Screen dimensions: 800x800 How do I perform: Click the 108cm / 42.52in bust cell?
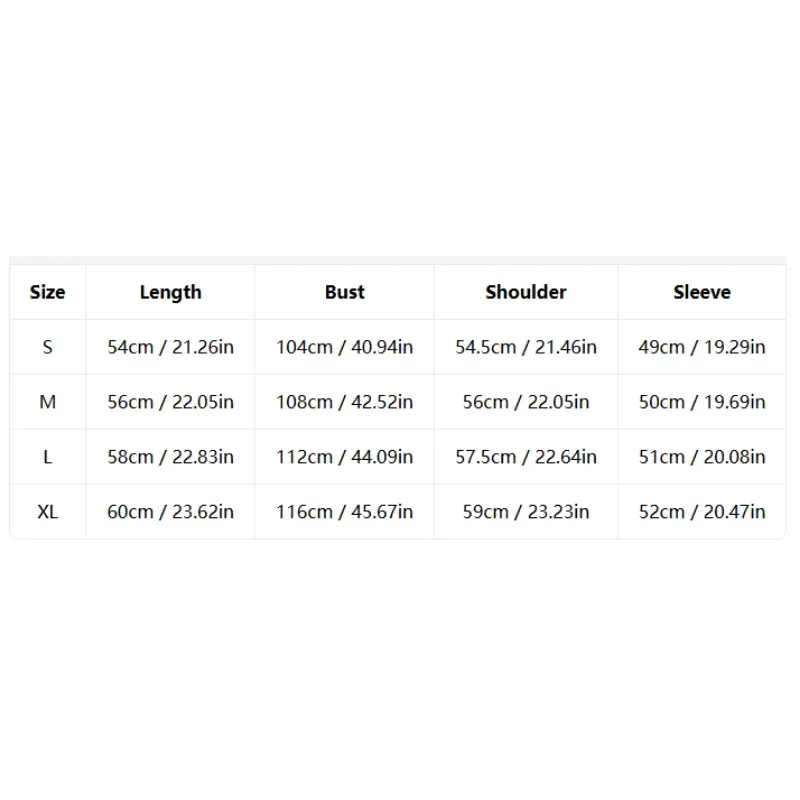coord(345,402)
